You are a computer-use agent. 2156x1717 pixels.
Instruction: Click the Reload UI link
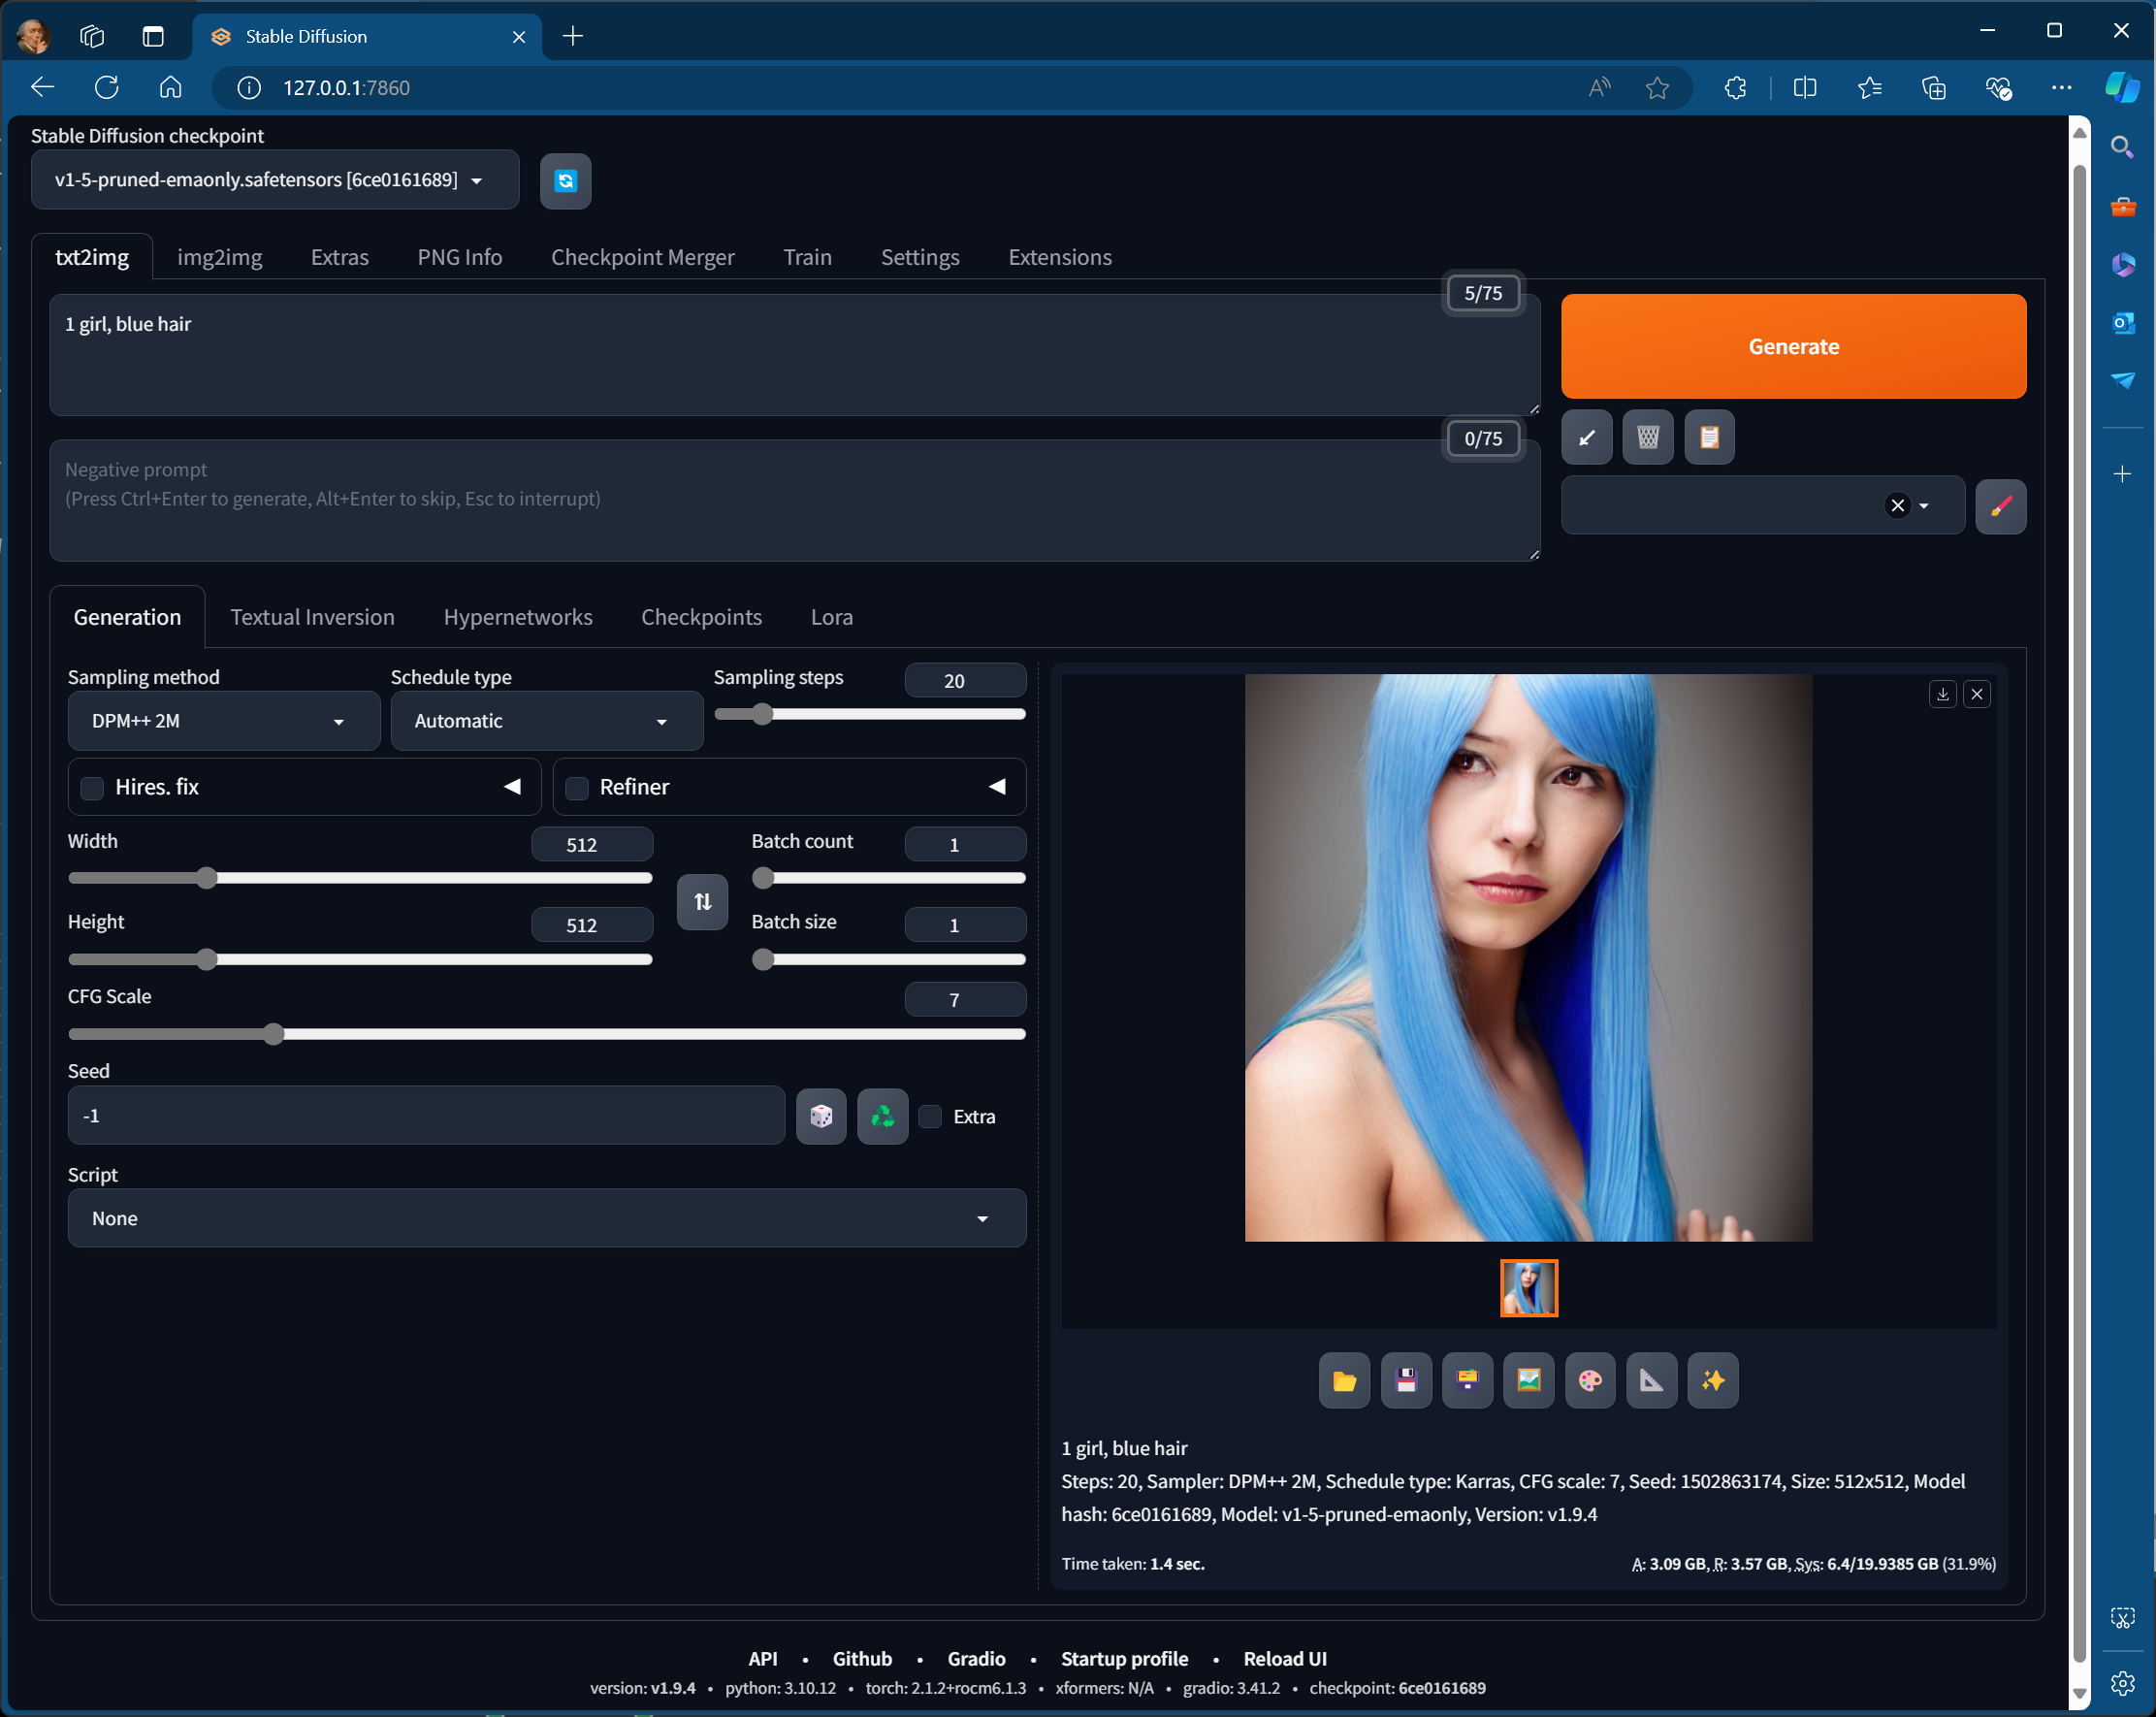pyautogui.click(x=1284, y=1658)
